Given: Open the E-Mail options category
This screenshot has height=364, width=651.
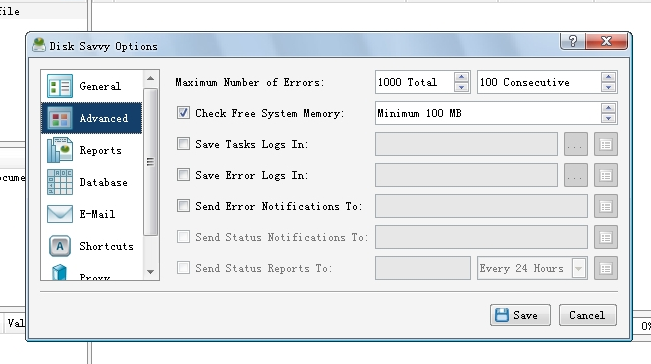Looking at the screenshot, I should click(92, 214).
